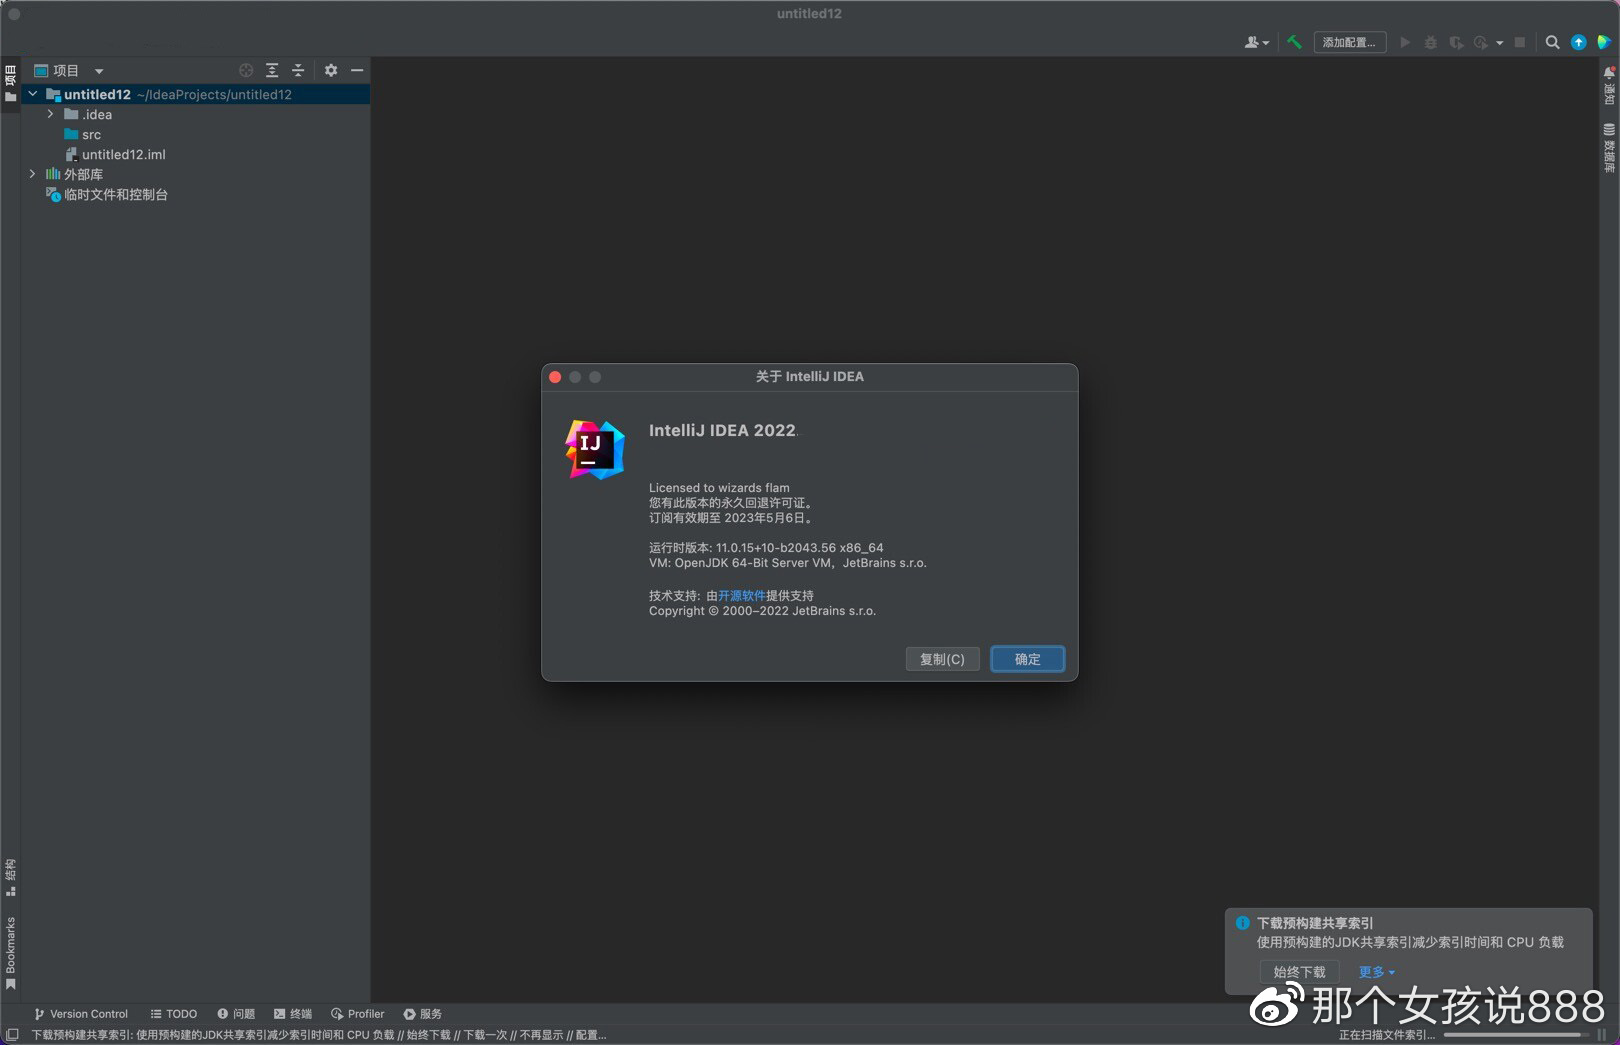
Task: Click the status bar shared indexes message
Action: (319, 1035)
